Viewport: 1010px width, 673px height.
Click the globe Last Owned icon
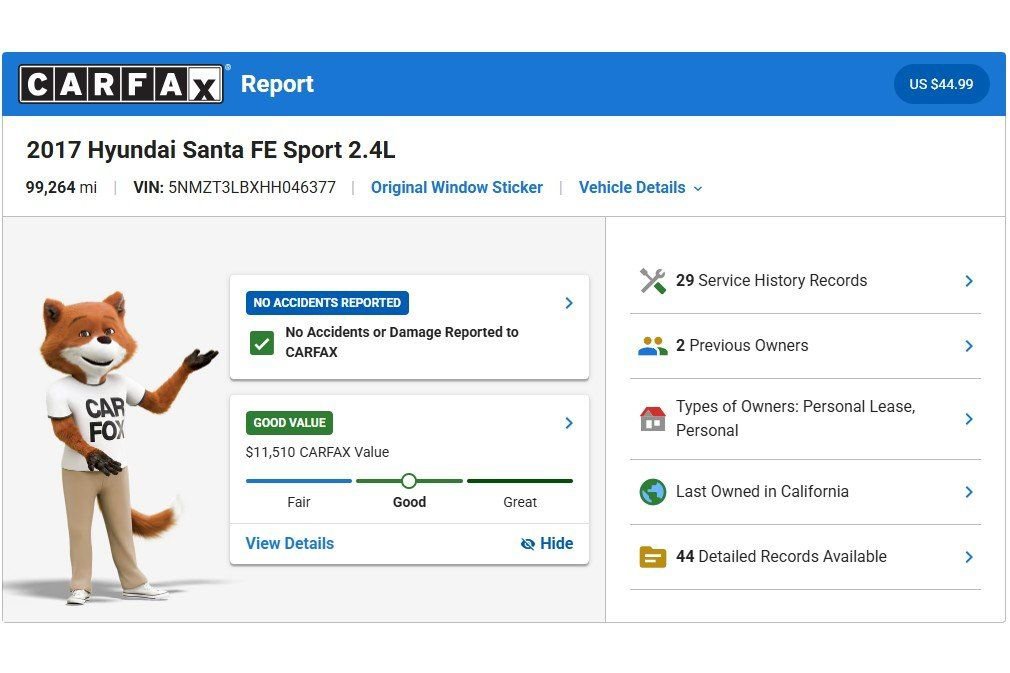(653, 492)
